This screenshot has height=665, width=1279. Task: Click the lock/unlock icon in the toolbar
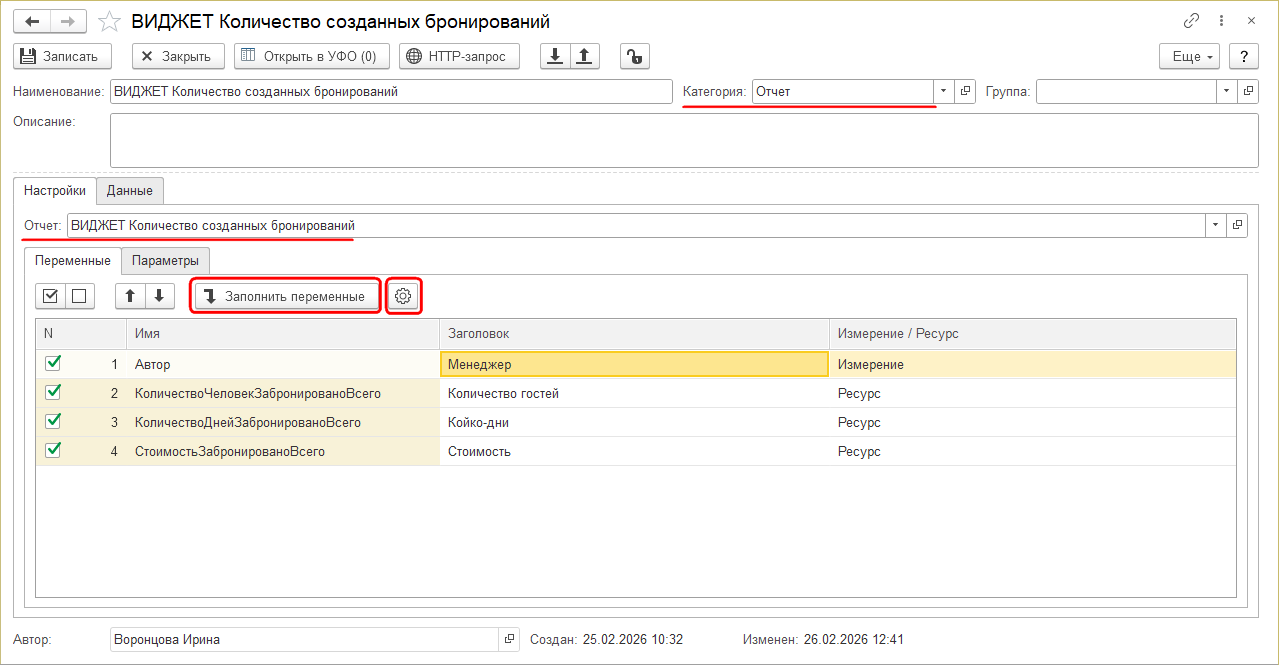(635, 57)
